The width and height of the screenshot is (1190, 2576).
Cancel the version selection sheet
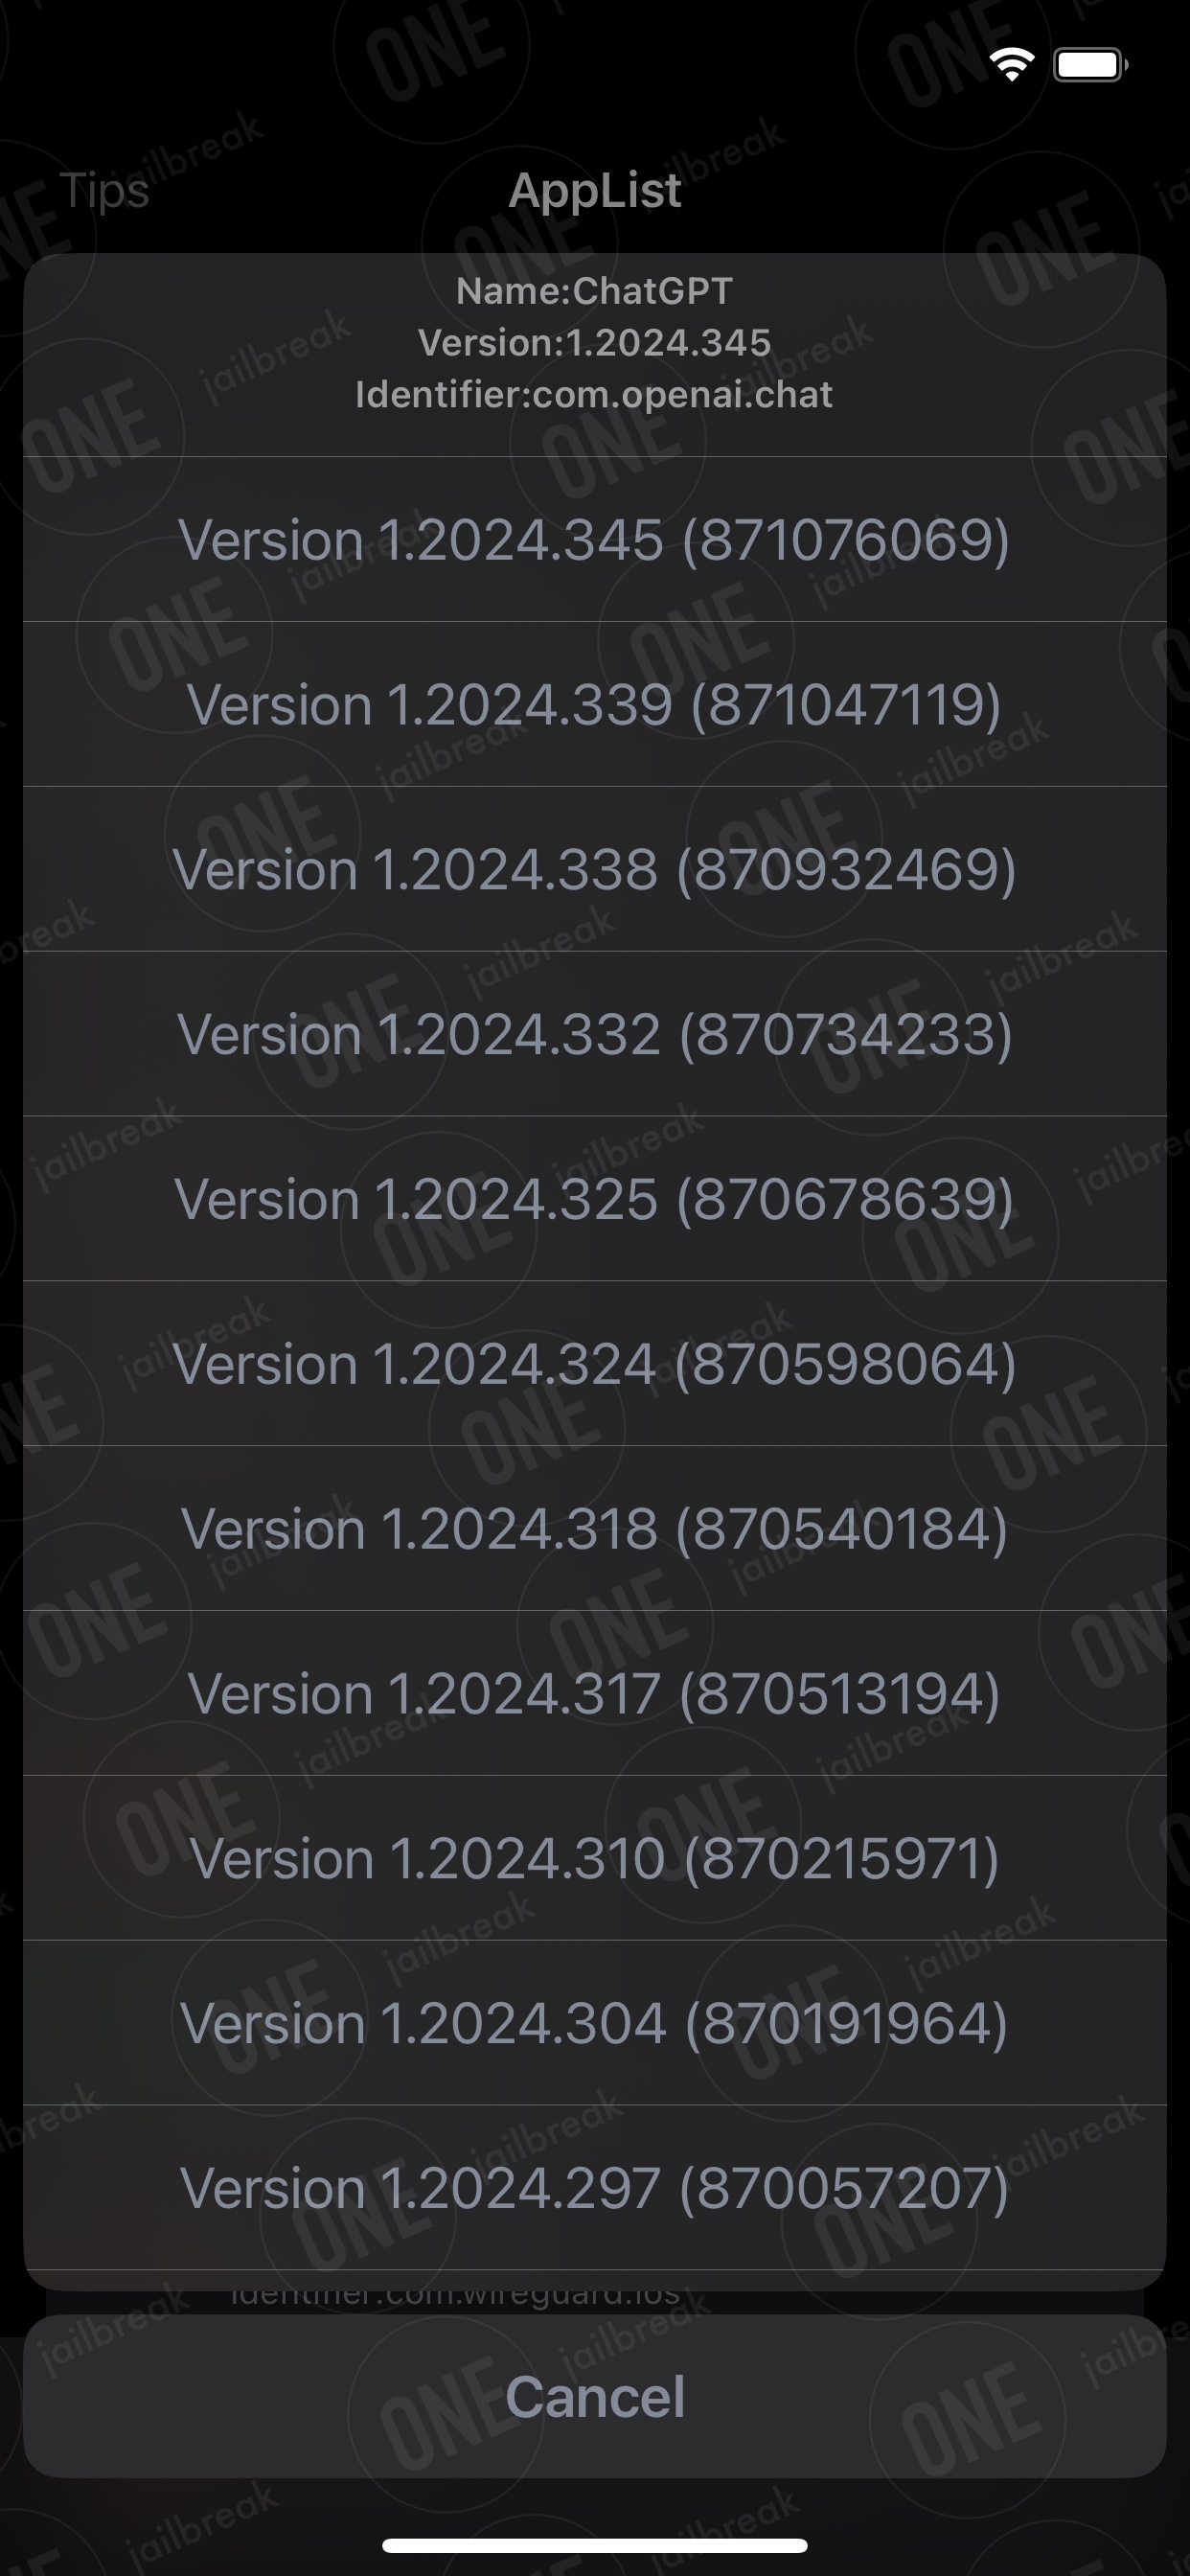click(595, 2397)
